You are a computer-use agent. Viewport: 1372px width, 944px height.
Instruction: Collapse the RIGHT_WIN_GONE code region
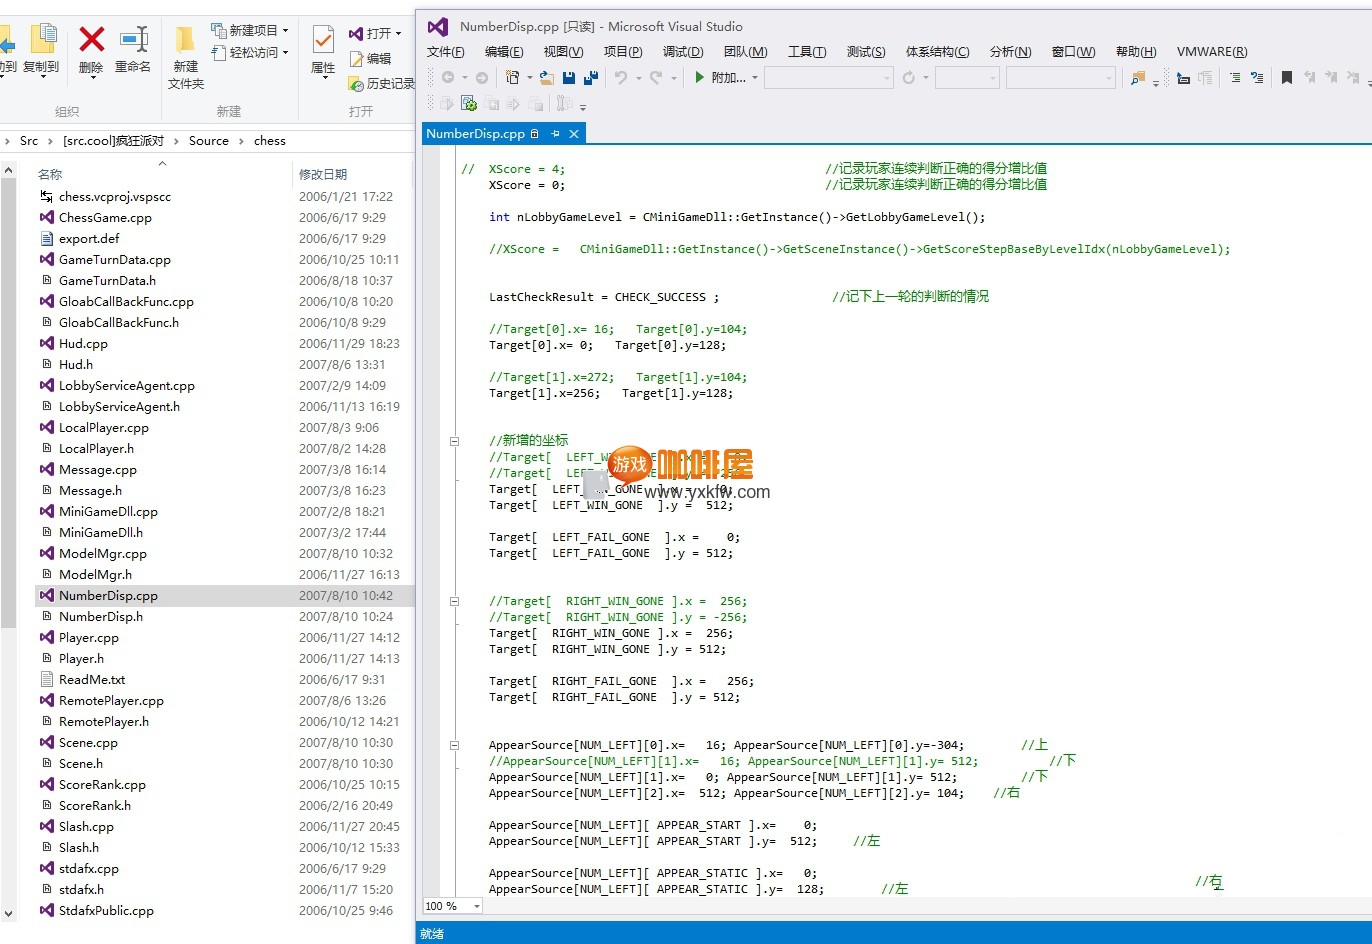(454, 602)
